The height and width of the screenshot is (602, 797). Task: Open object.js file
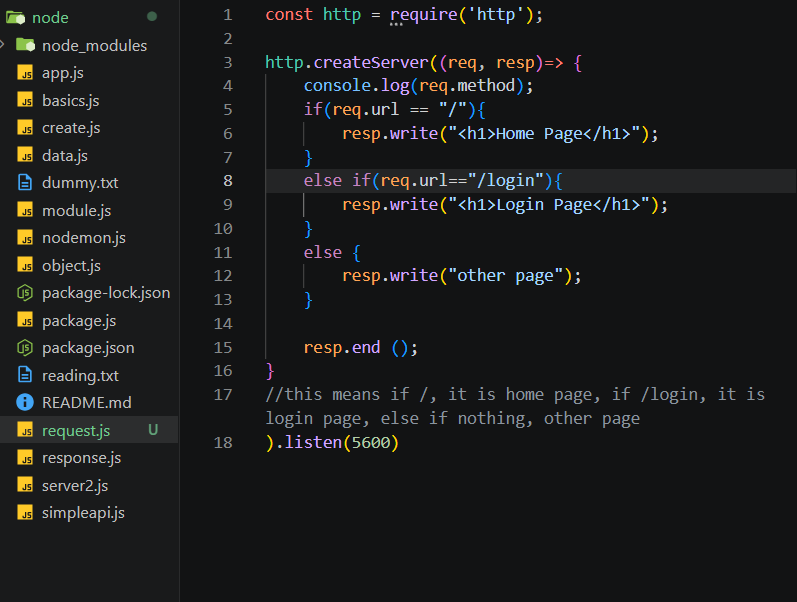[x=72, y=265]
